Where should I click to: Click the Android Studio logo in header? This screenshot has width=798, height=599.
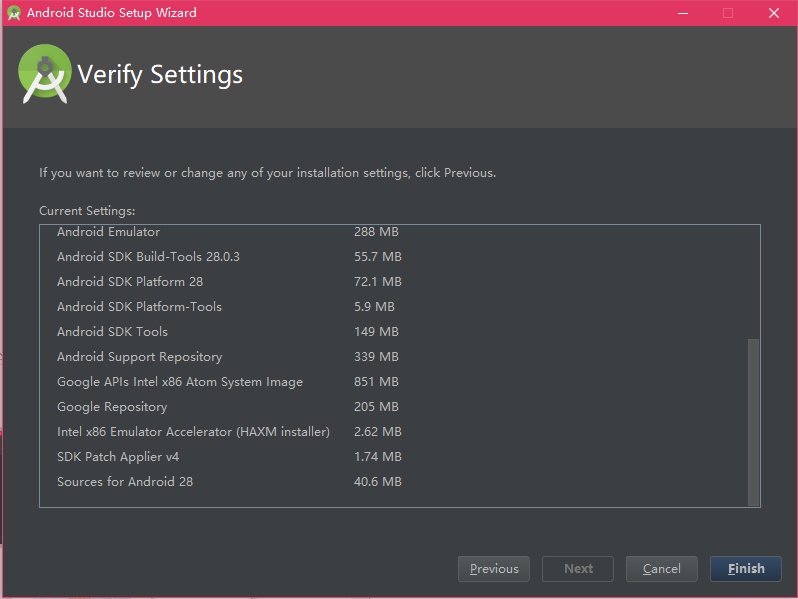(44, 74)
